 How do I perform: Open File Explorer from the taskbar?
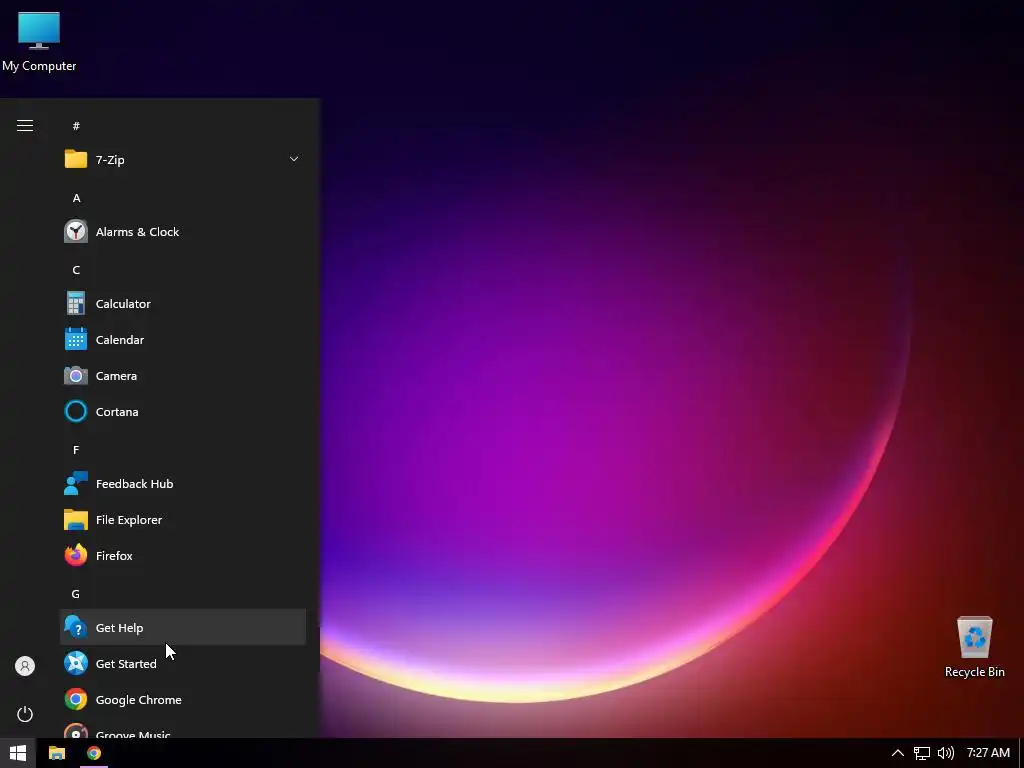coord(57,753)
